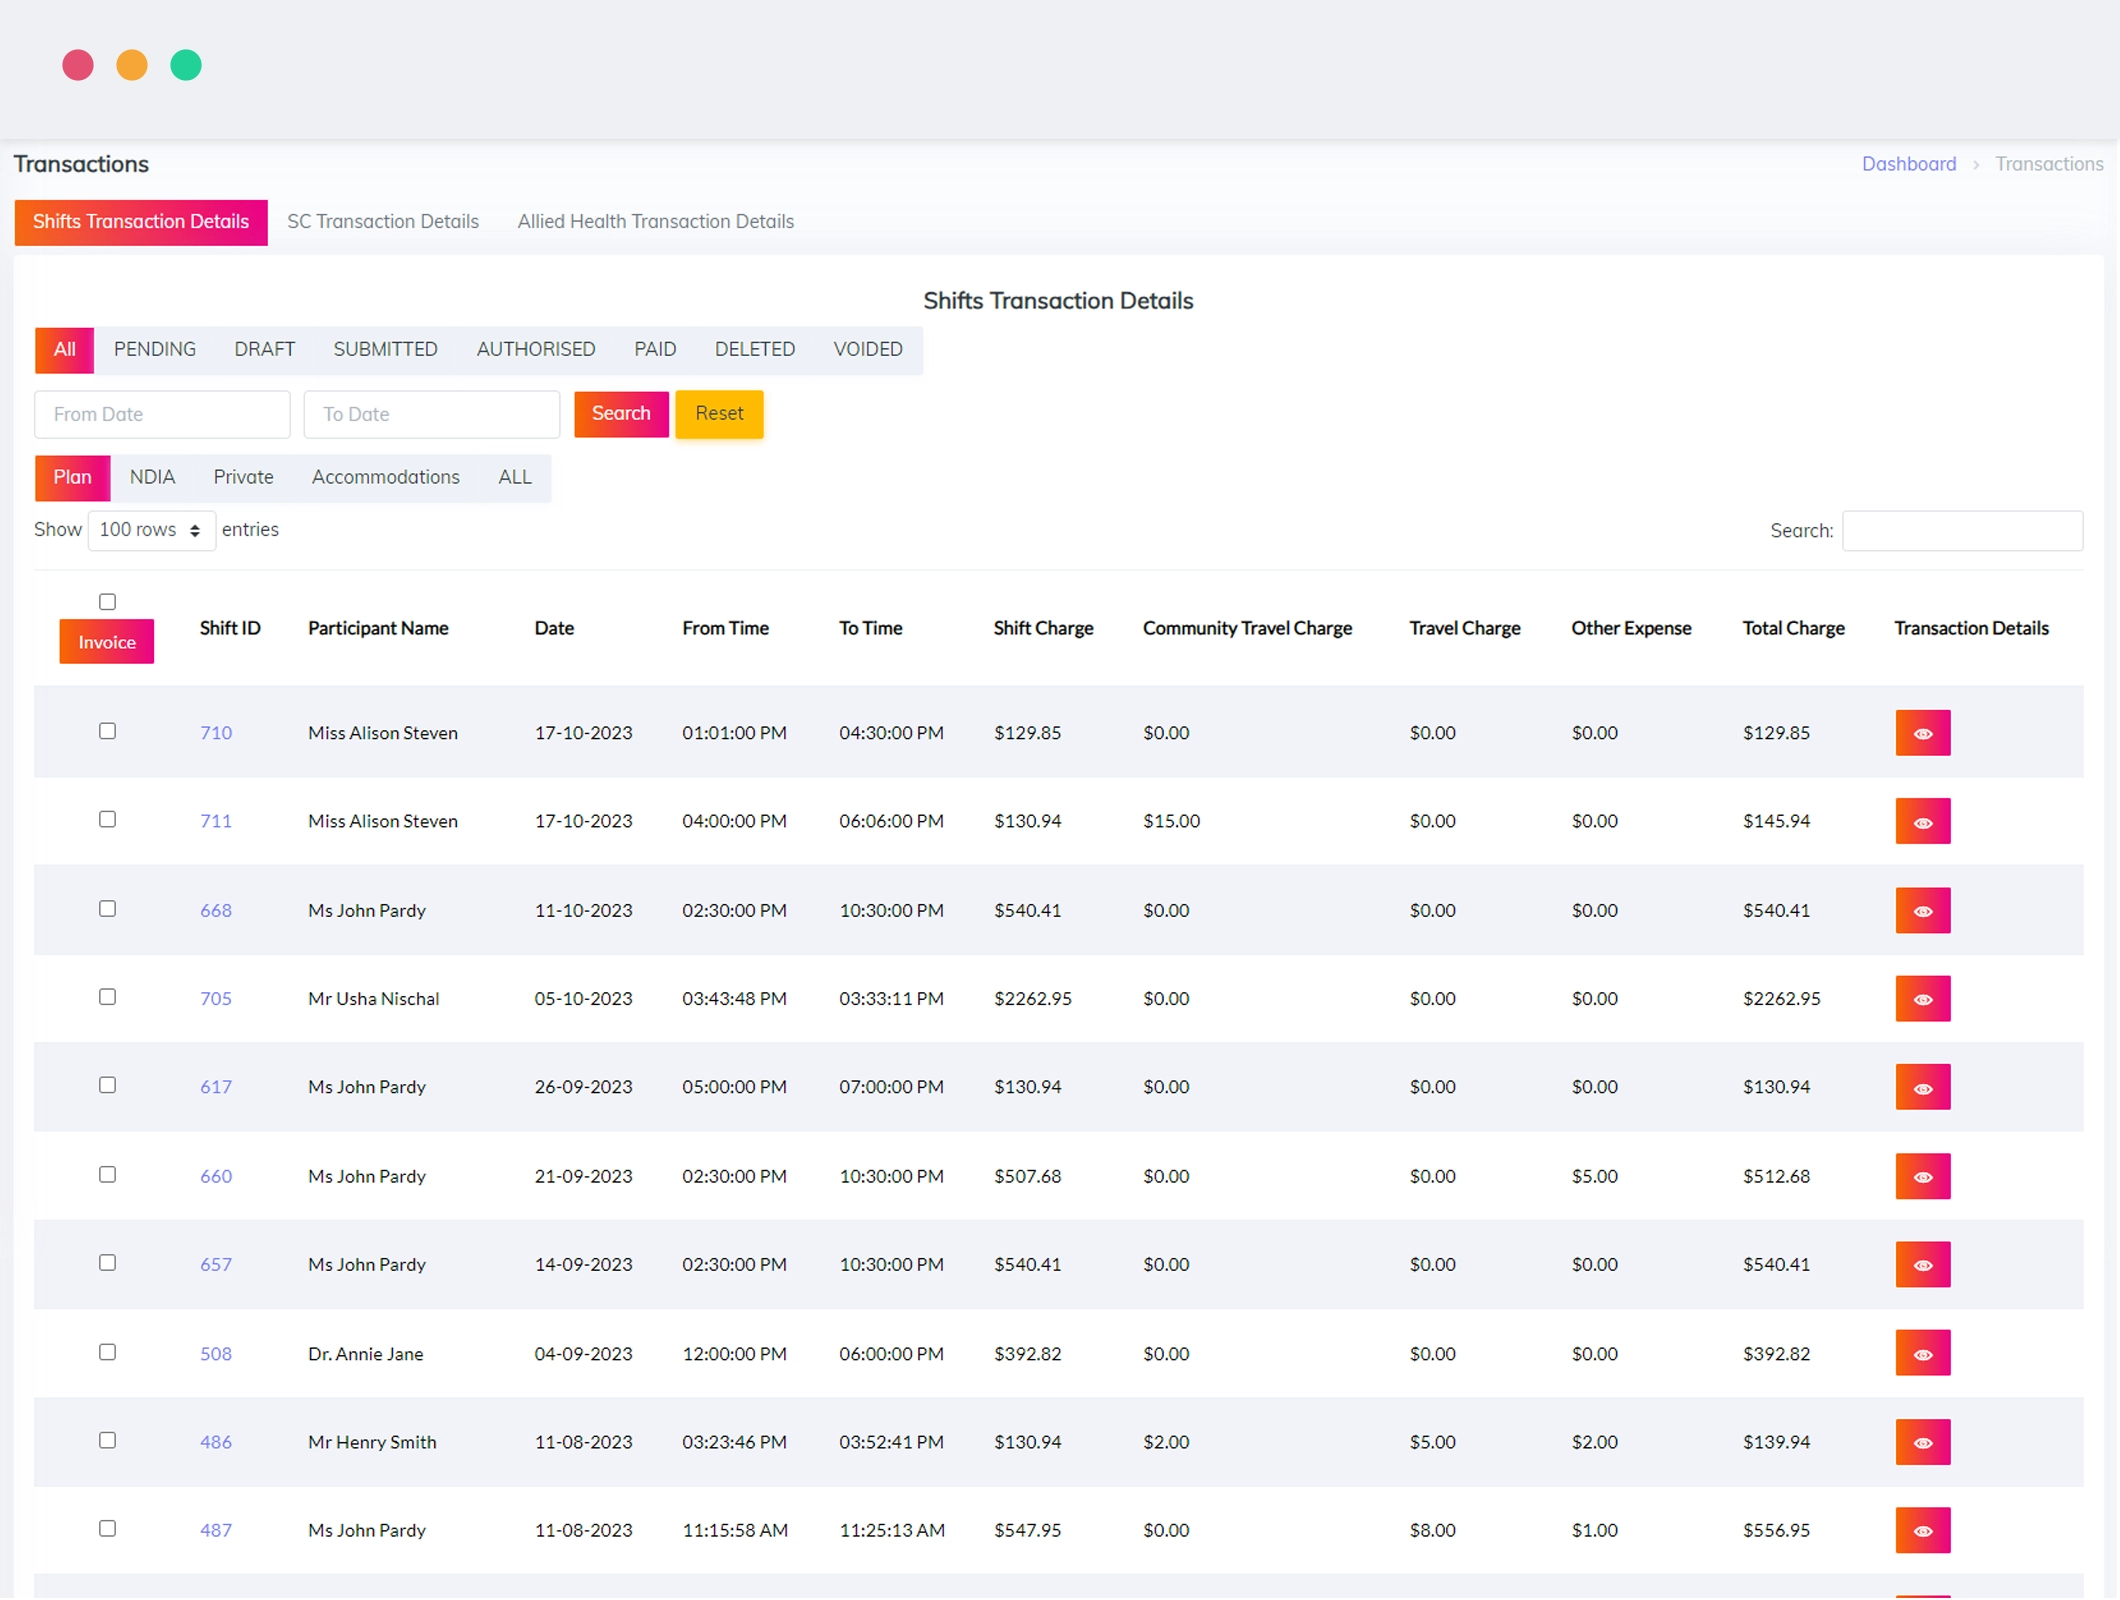Click the red window close dot

tap(78, 65)
